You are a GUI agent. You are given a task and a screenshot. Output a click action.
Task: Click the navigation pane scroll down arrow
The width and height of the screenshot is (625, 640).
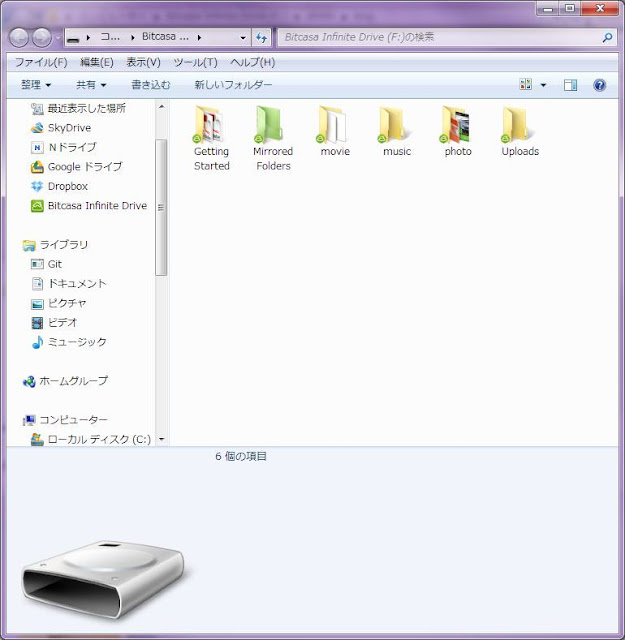(161, 439)
